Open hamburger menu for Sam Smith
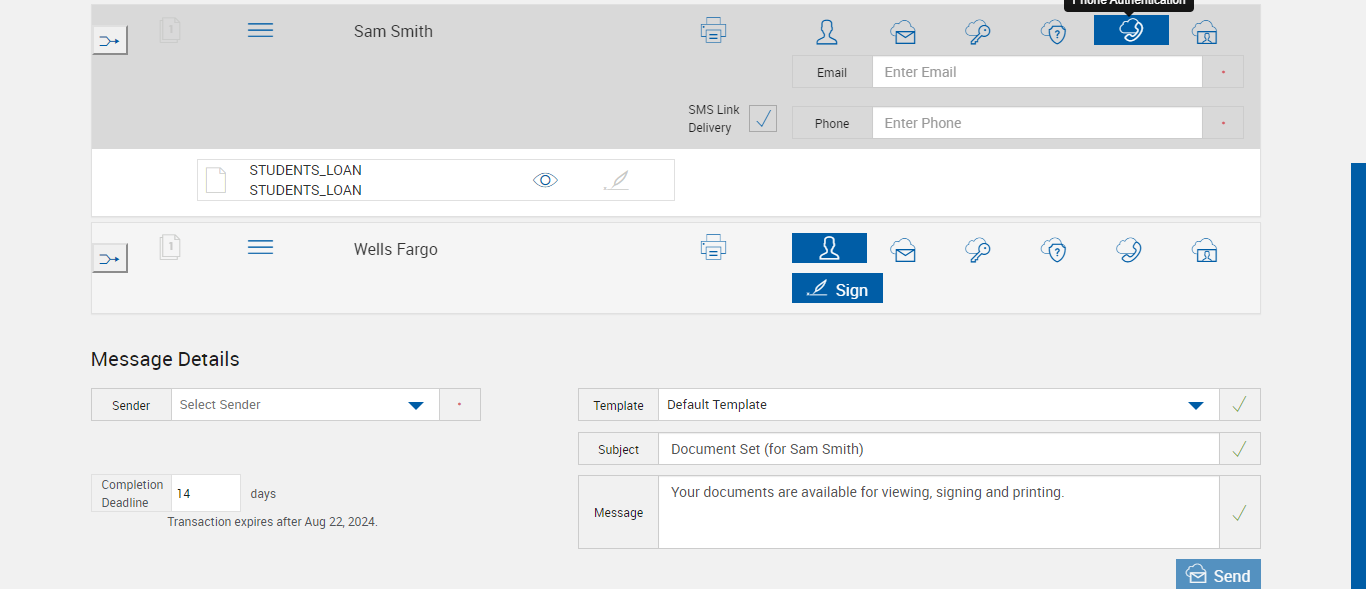 pos(260,31)
